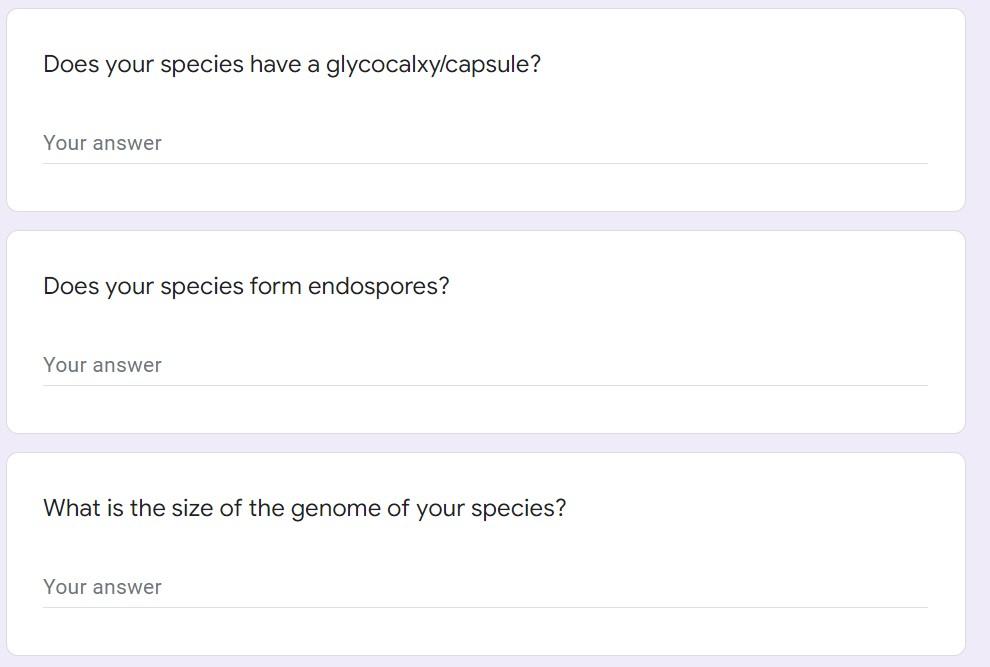Click the underline of the genome answer field
The image size is (990, 667).
pos(485,607)
